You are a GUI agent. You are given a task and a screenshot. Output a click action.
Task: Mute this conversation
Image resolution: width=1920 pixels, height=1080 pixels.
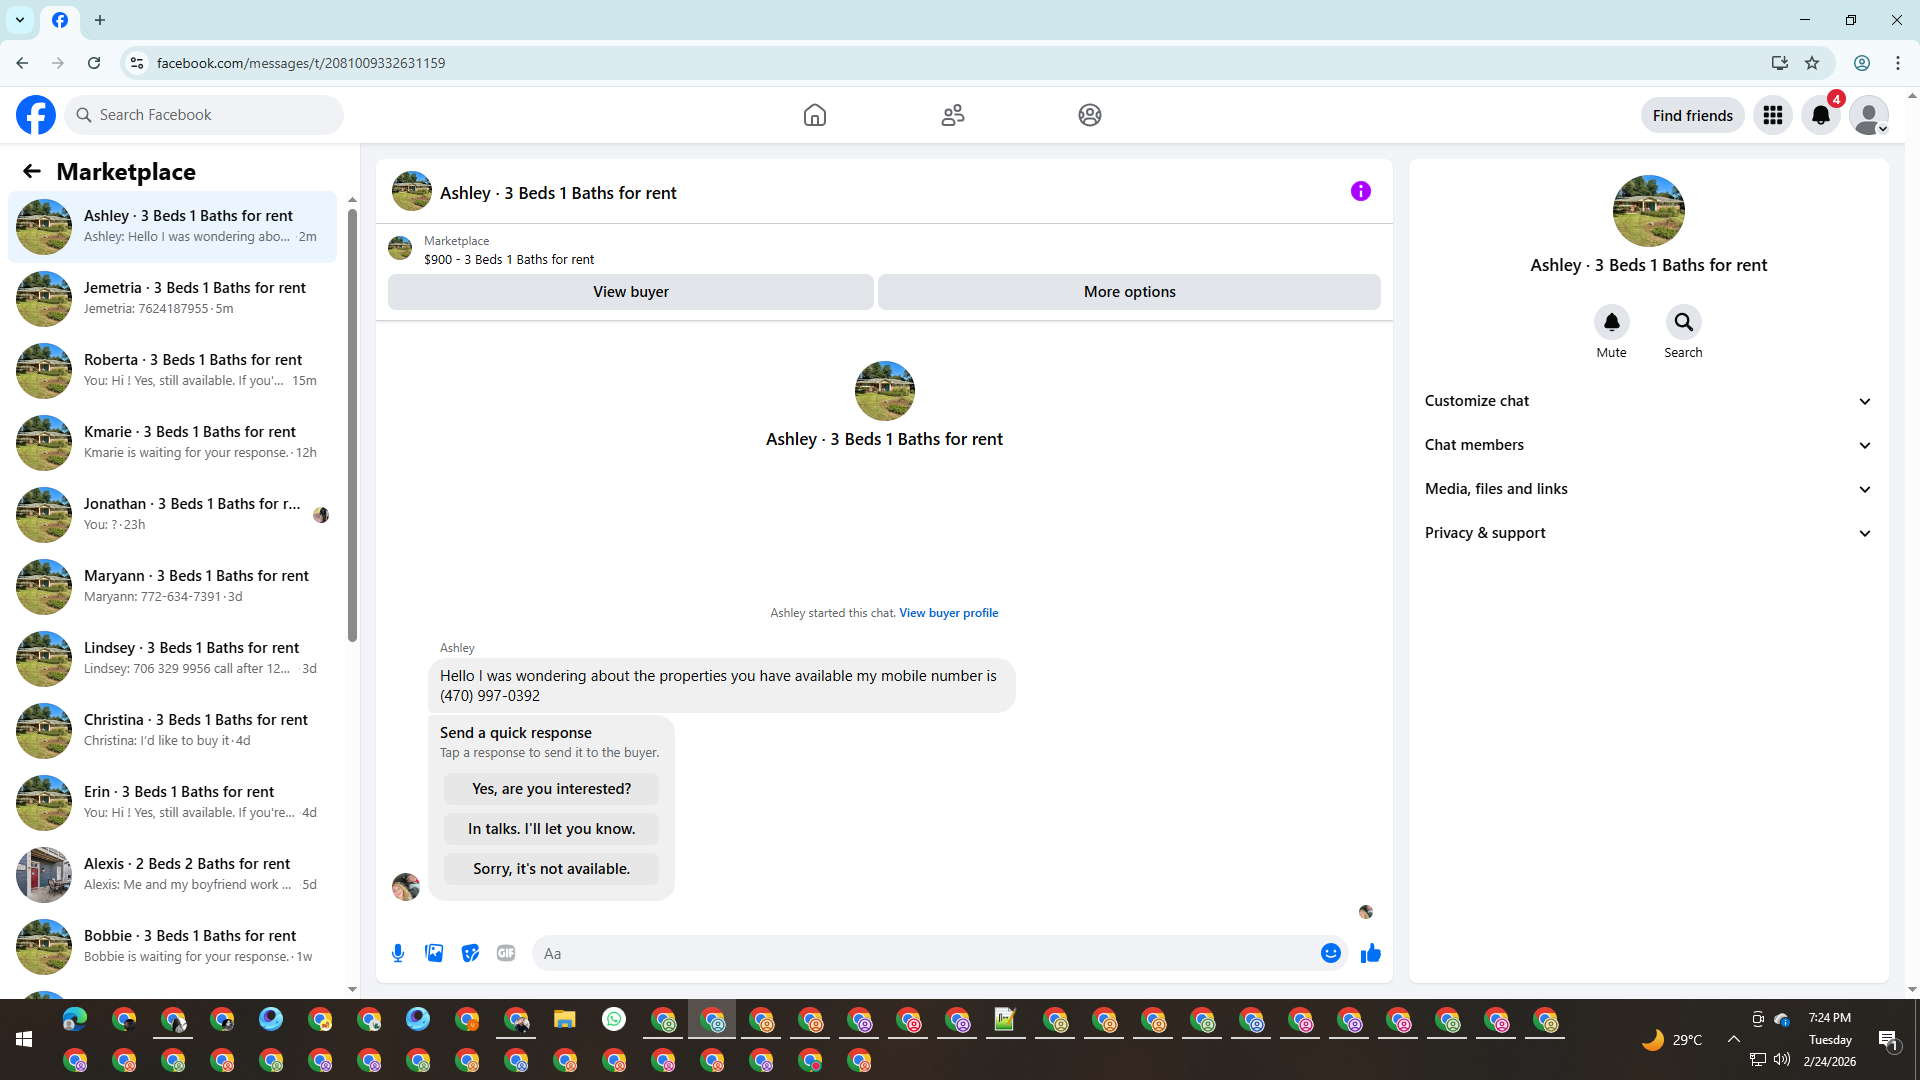tap(1611, 322)
